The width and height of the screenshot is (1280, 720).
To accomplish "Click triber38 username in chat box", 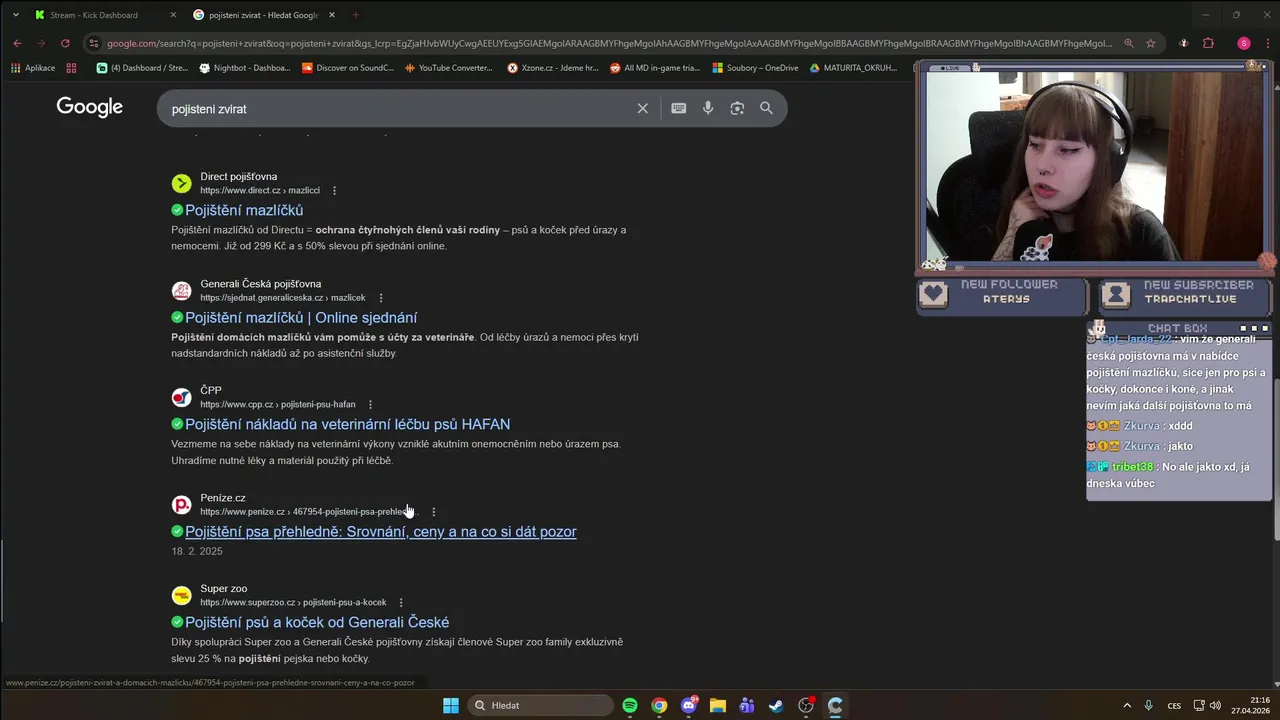I will click(1132, 467).
